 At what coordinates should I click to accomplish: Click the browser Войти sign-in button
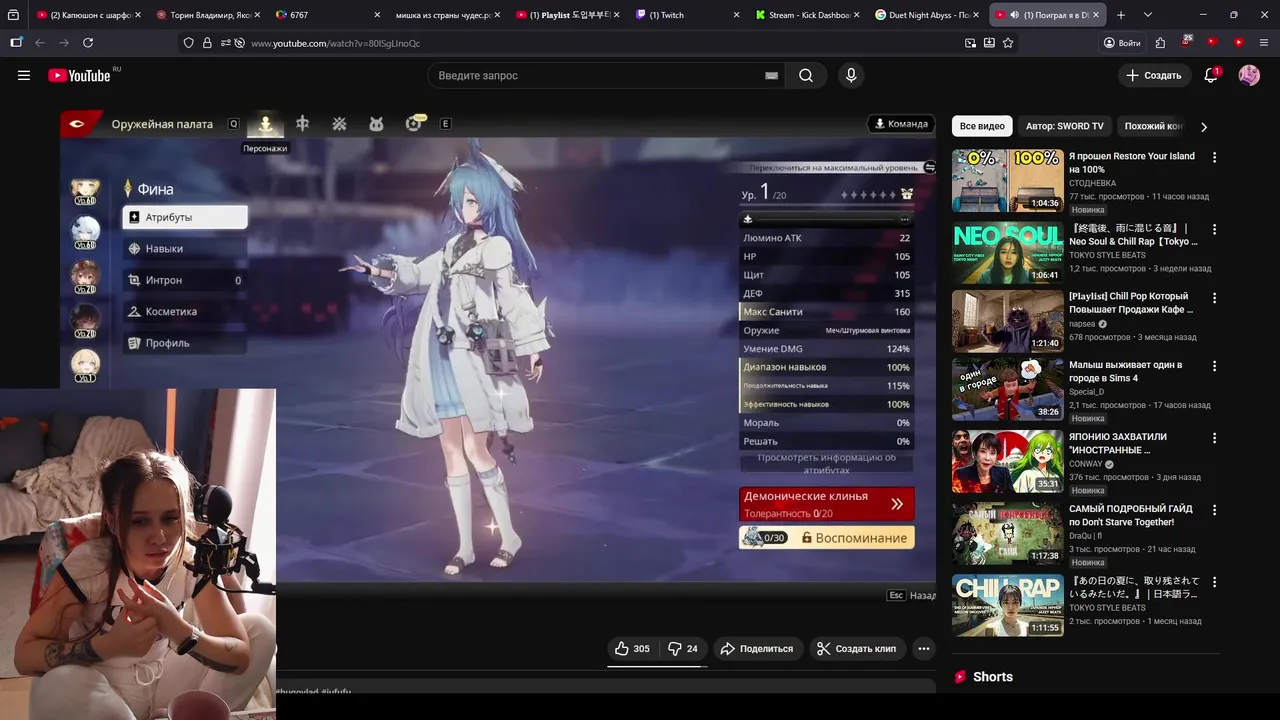pyautogui.click(x=1122, y=43)
